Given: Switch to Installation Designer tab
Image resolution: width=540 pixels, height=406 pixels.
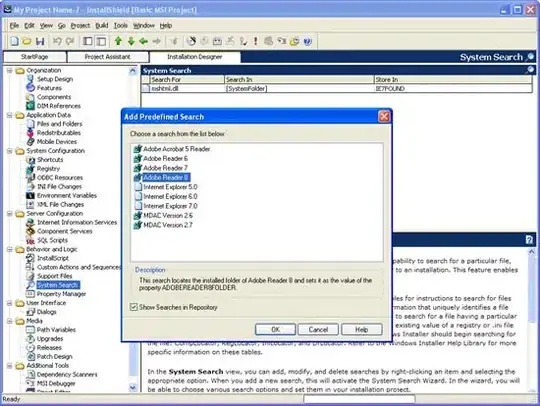Looking at the screenshot, I should click(195, 57).
